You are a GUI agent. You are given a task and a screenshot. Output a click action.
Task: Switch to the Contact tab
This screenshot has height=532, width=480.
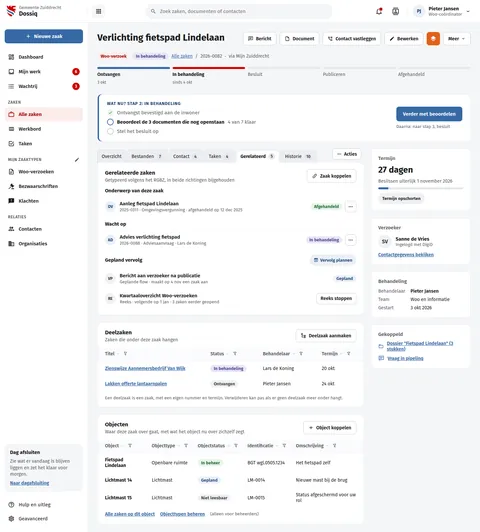pos(185,156)
